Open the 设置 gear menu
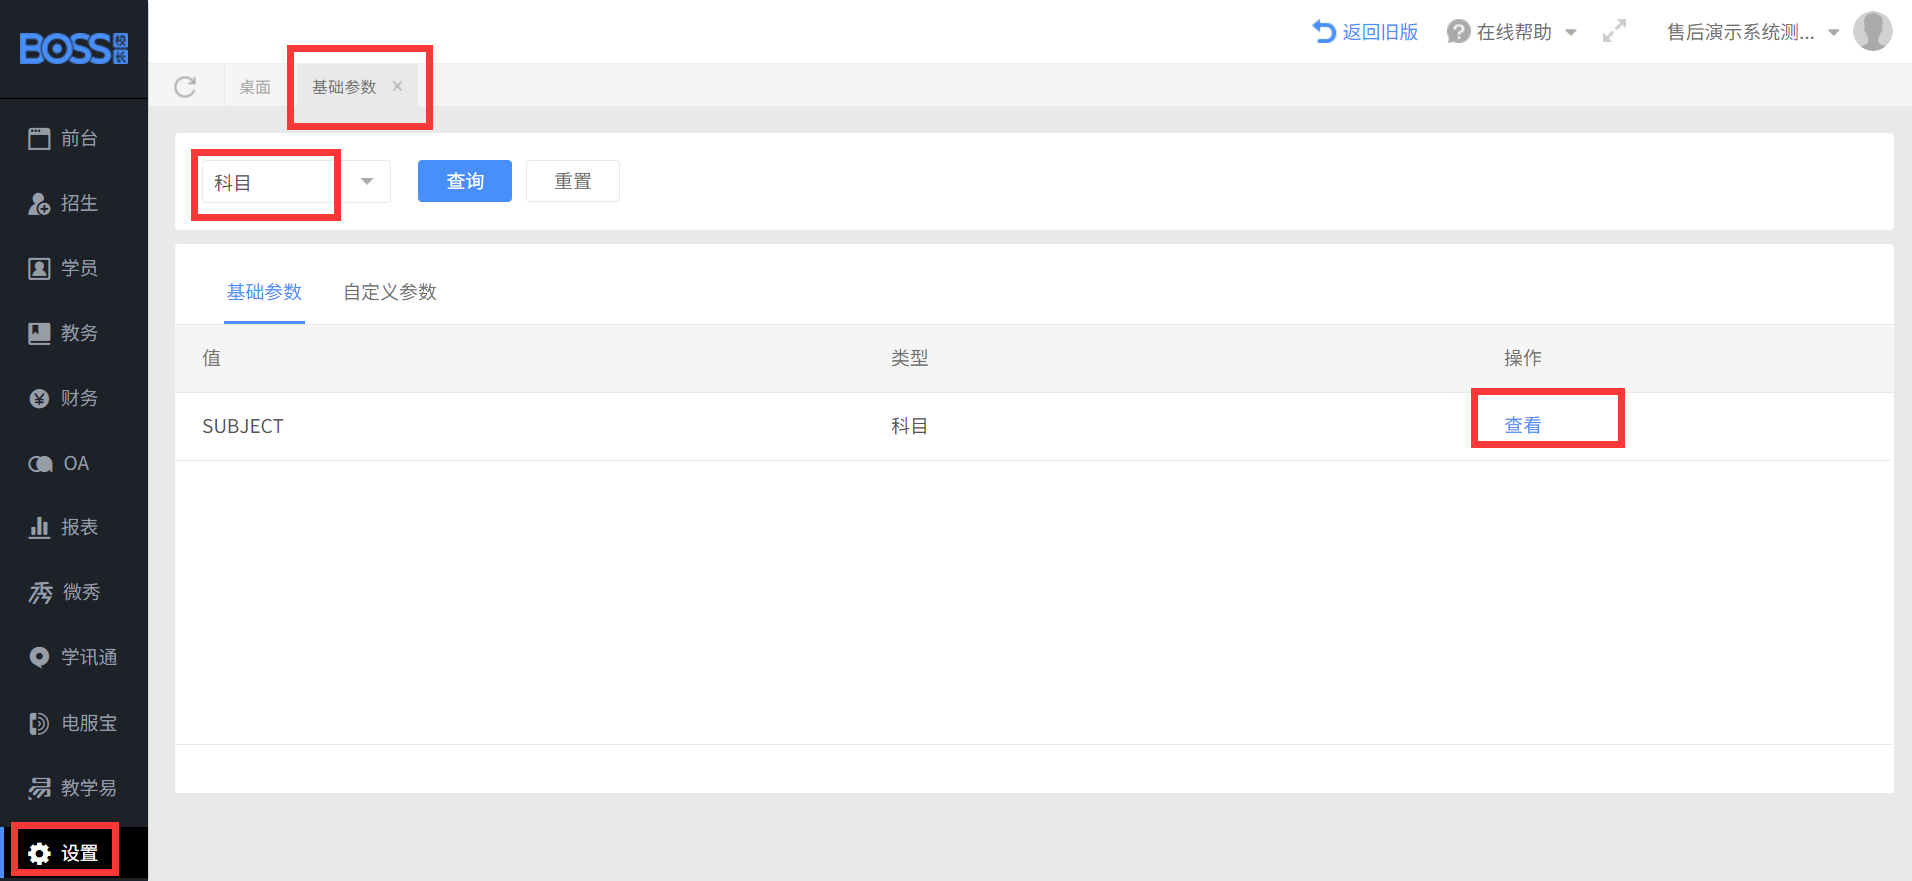 tap(64, 853)
